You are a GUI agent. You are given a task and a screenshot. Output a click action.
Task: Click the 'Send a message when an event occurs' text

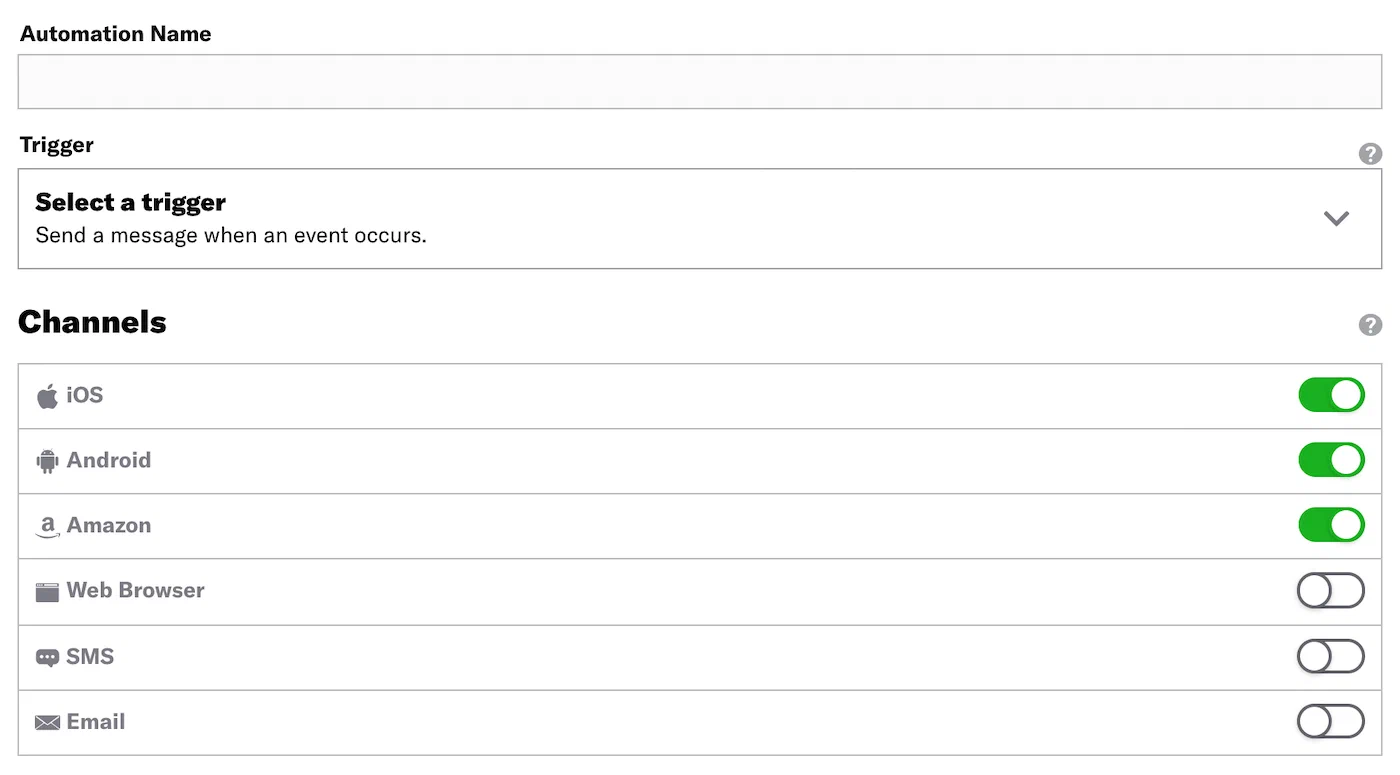coord(231,235)
